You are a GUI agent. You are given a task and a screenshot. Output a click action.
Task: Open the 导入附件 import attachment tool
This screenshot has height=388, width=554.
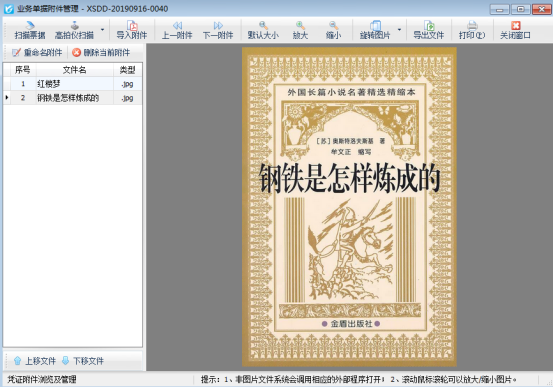pyautogui.click(x=132, y=30)
